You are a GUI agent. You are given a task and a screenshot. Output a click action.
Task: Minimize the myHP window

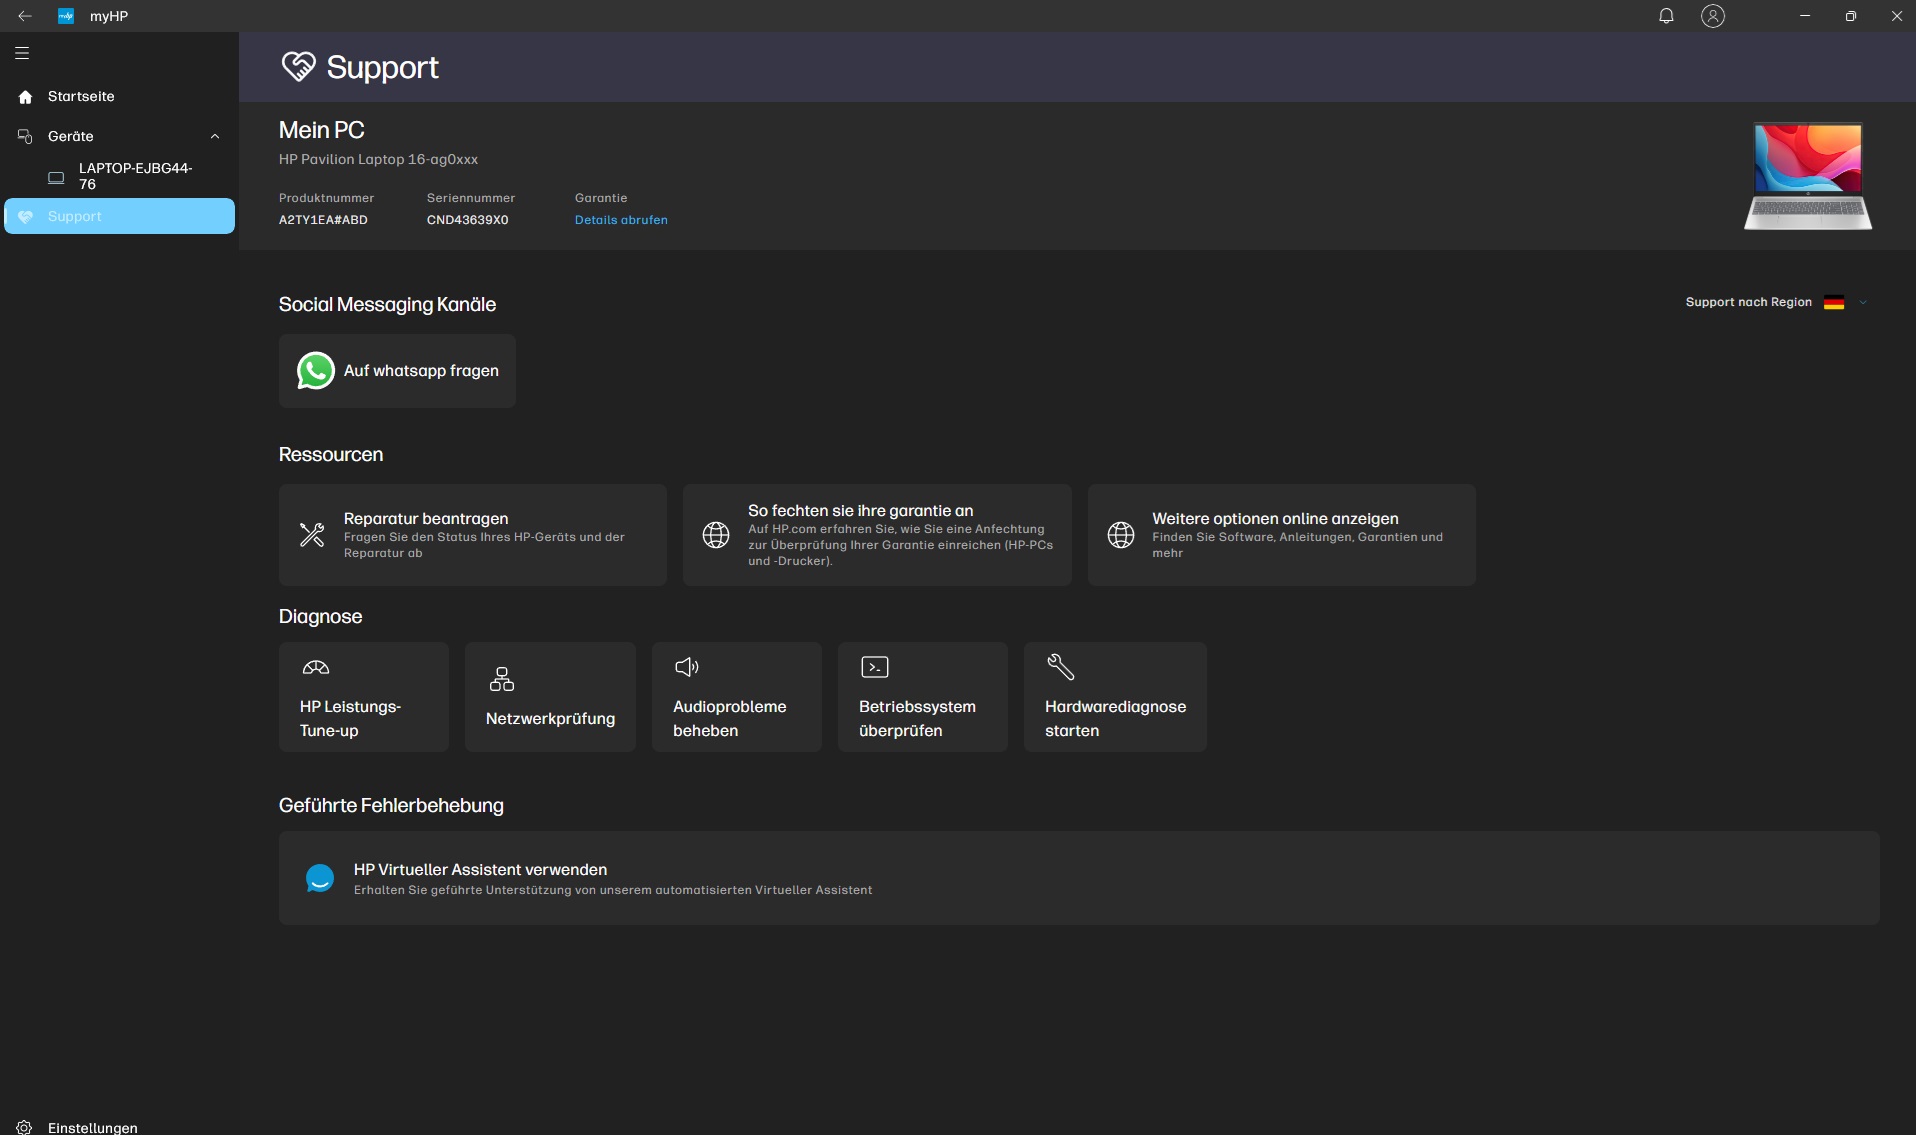(1805, 16)
